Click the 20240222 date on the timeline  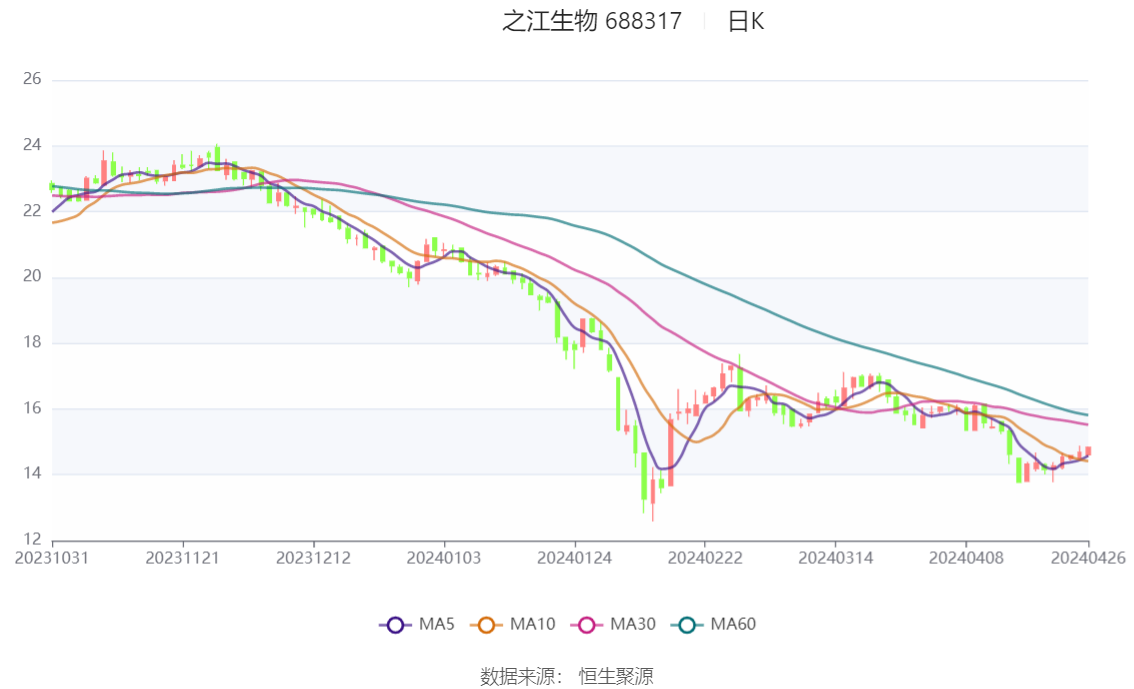[704, 557]
